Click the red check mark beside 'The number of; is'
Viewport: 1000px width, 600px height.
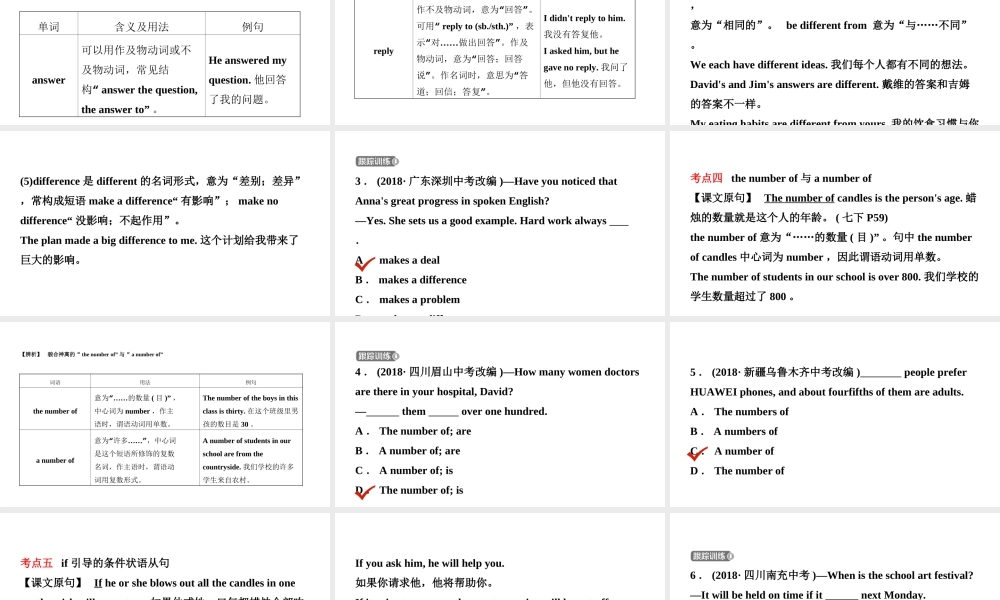tap(365, 492)
